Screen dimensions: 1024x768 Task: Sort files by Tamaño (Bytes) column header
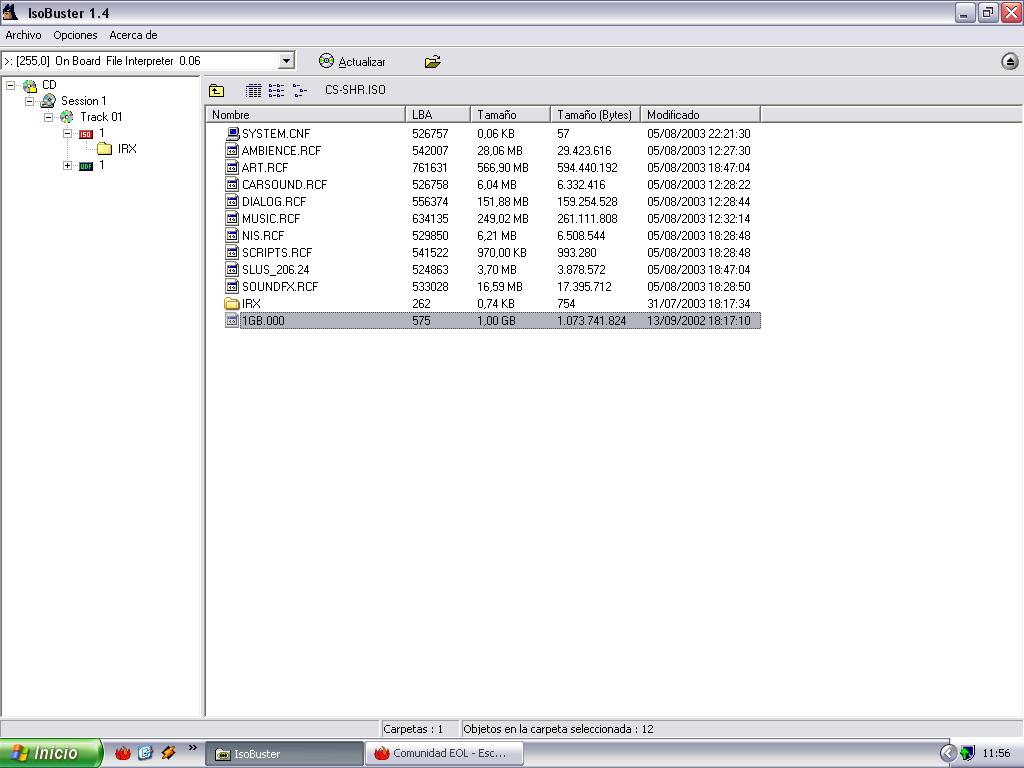coord(594,115)
